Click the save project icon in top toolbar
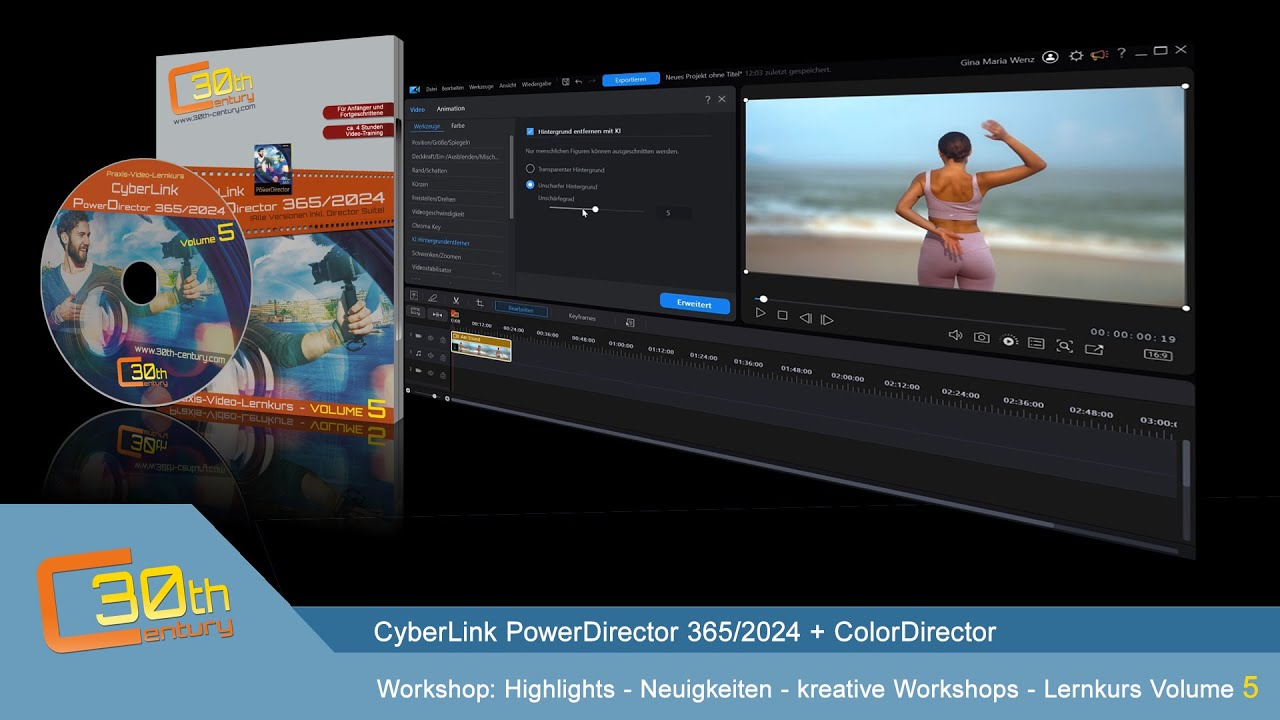Image resolution: width=1280 pixels, height=720 pixels. pos(565,82)
